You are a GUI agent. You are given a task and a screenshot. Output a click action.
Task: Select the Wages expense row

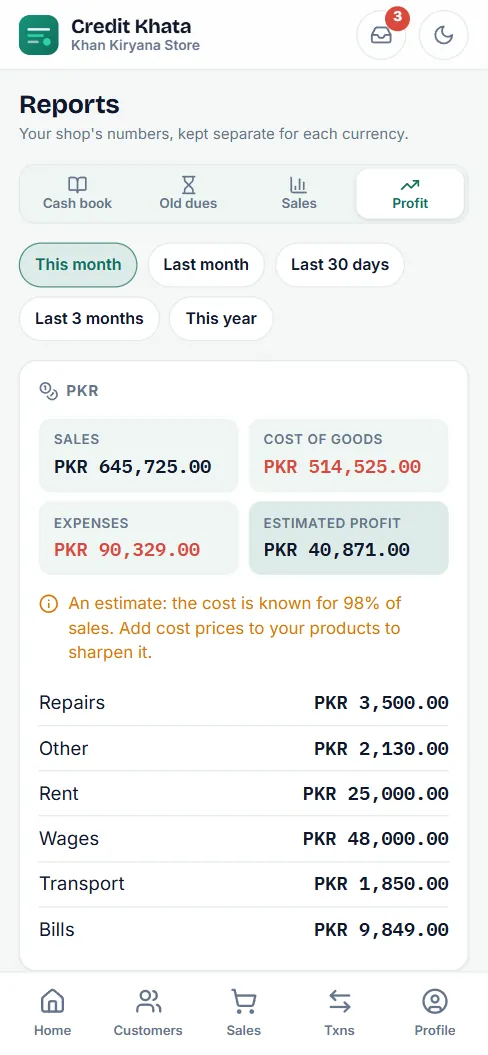tap(244, 839)
